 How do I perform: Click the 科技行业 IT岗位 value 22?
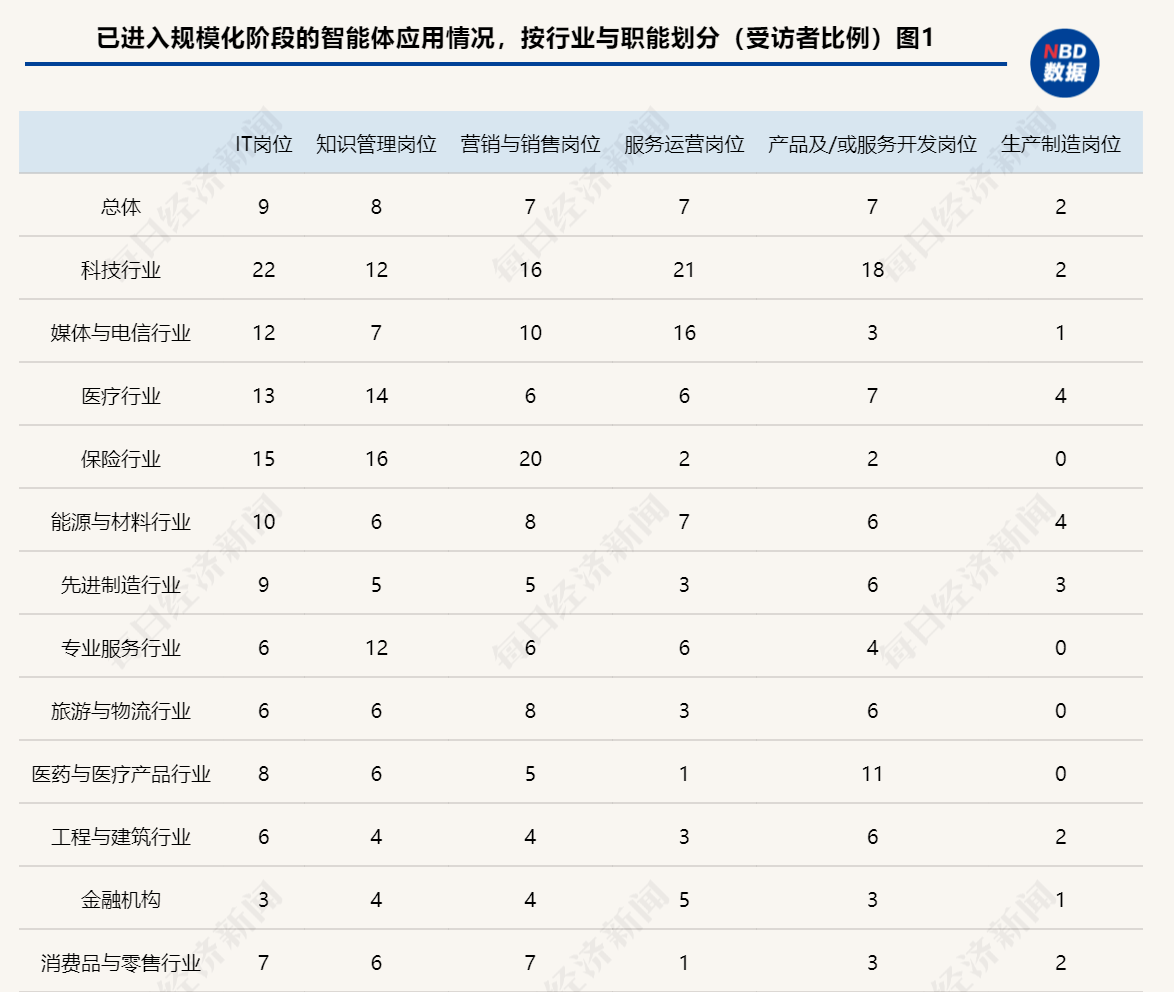(263, 270)
